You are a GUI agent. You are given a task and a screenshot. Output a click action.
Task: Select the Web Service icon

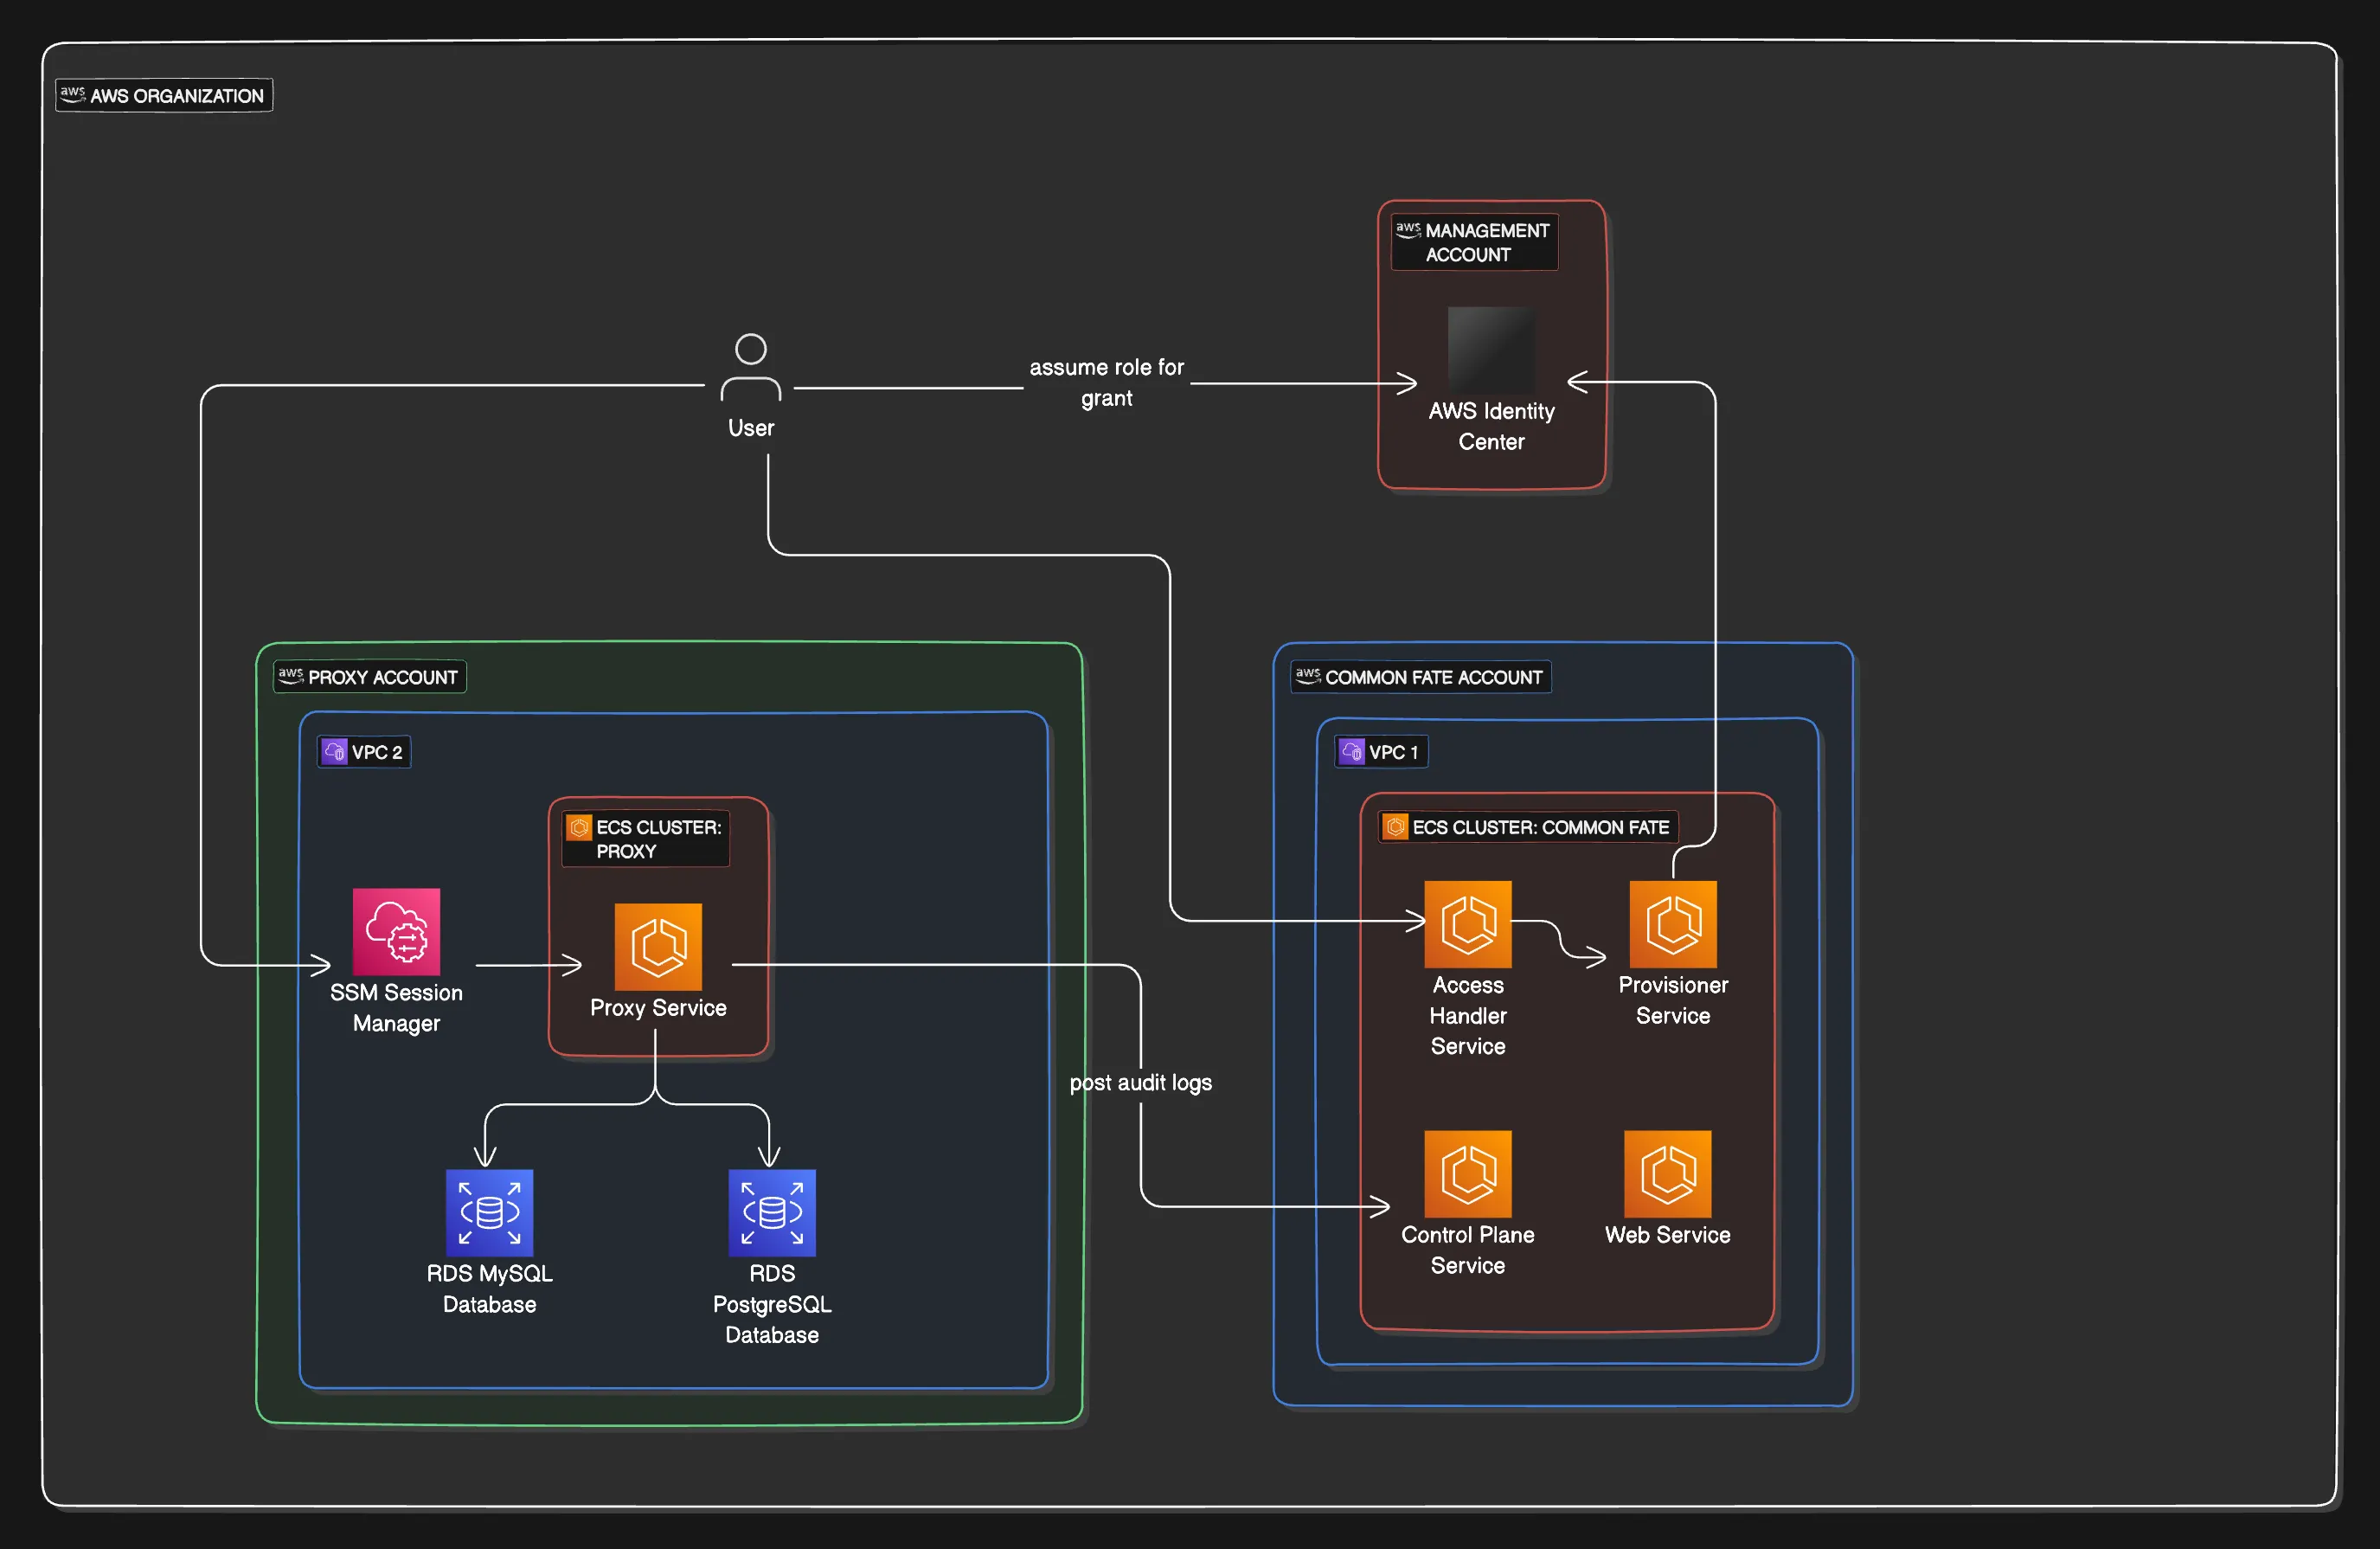1668,1174
